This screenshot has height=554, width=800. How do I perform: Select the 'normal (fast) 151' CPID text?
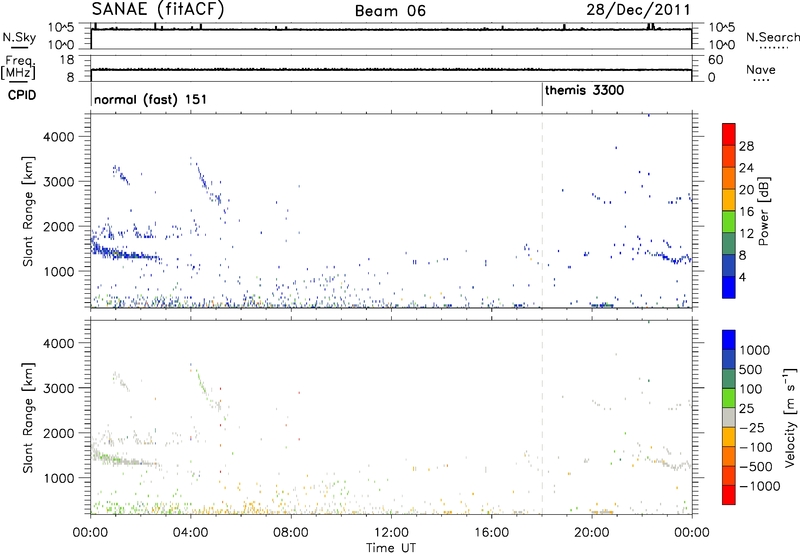[x=151, y=99]
